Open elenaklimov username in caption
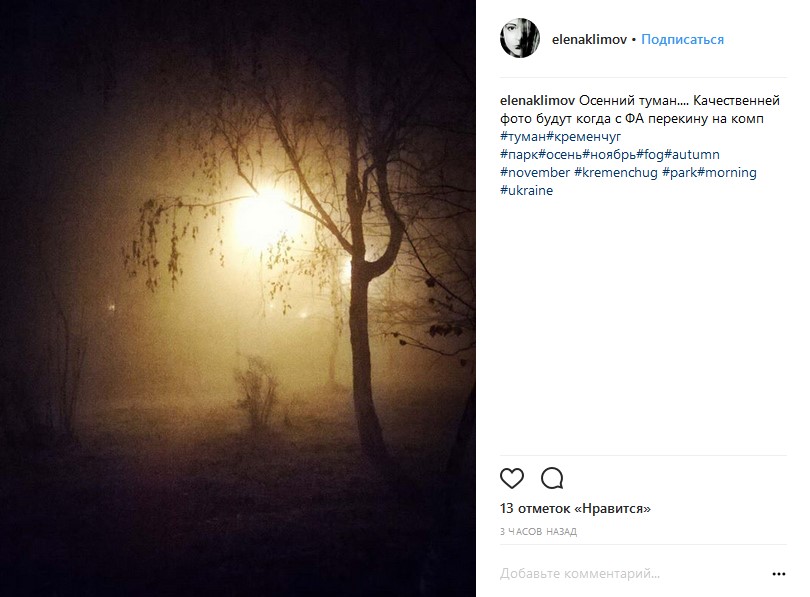810x597 pixels. (537, 100)
